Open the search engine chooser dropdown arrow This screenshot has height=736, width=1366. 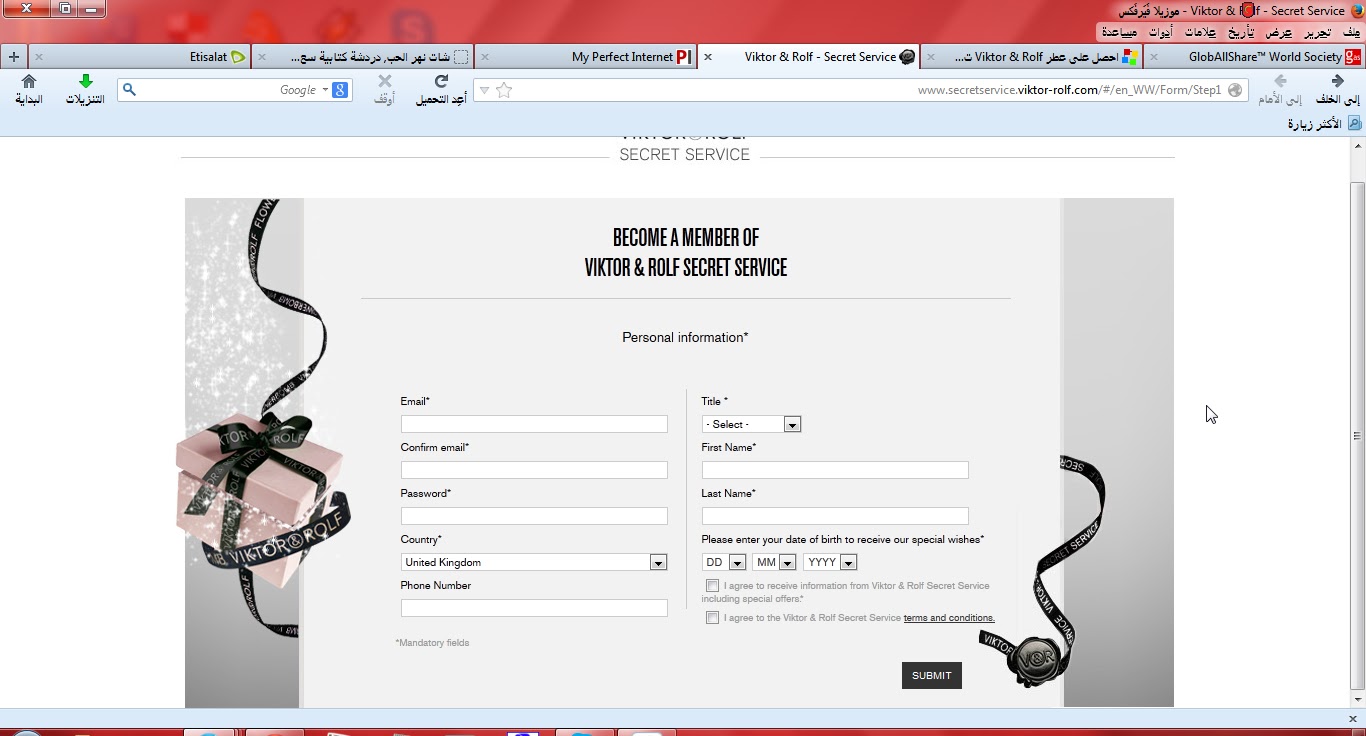(325, 90)
